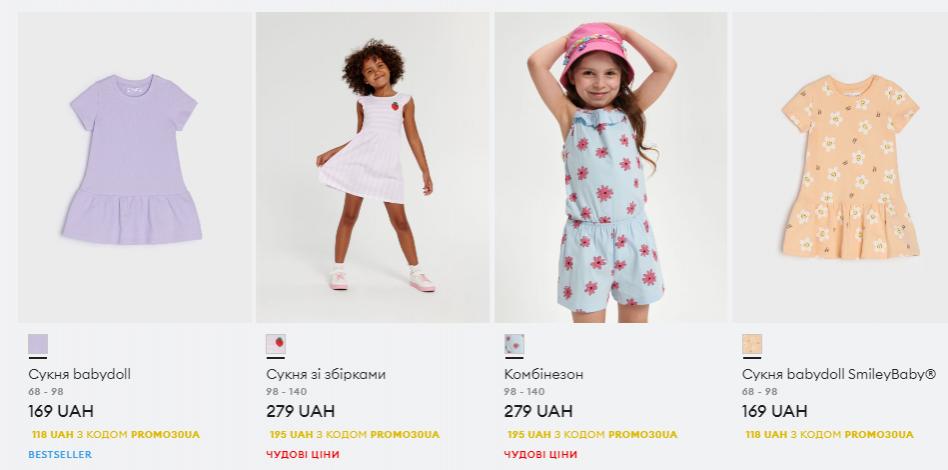Viewport: 948px width, 470px height.
Task: Click the 279 UAH price of Комбінезон
Action: pyautogui.click(x=538, y=411)
